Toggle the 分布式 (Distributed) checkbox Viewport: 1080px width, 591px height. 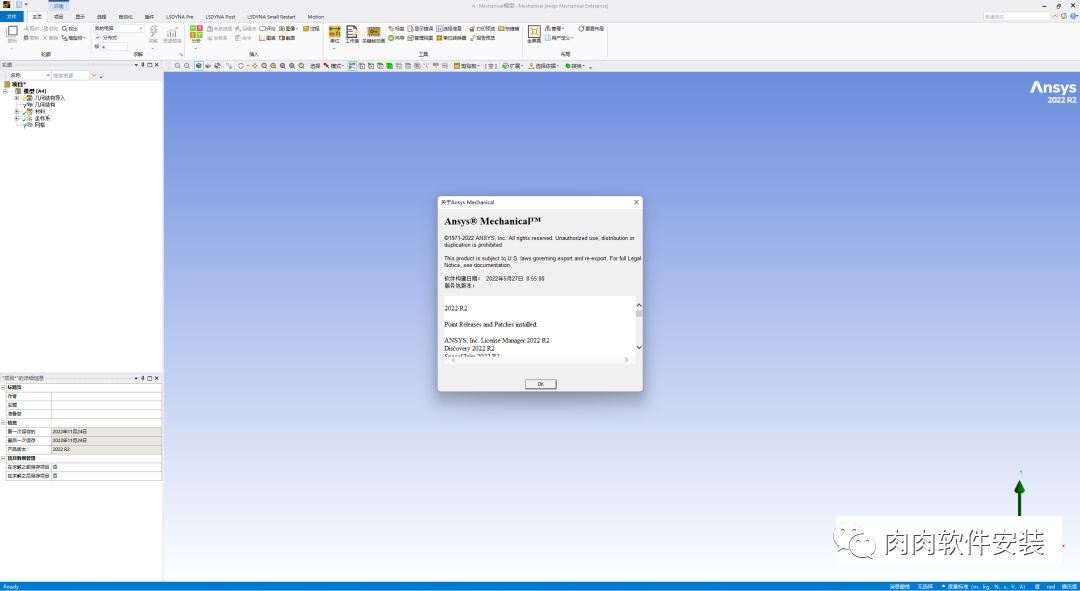pos(98,37)
